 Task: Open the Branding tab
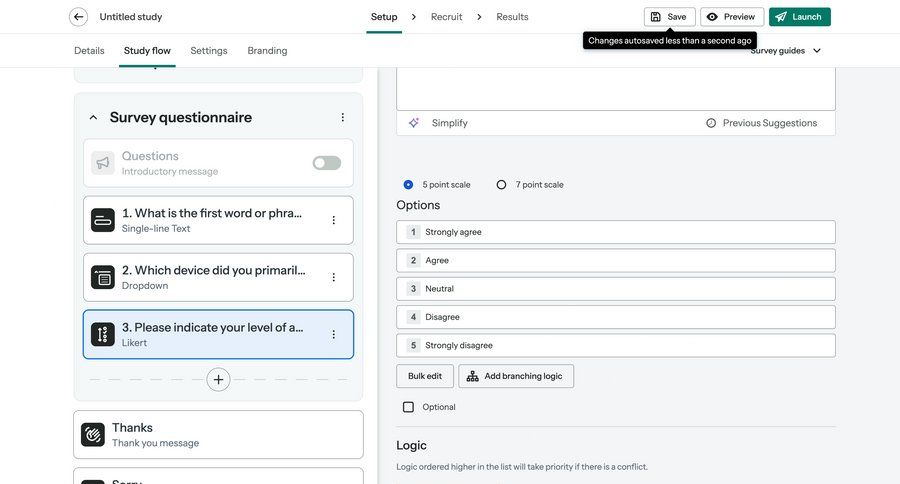coord(267,50)
